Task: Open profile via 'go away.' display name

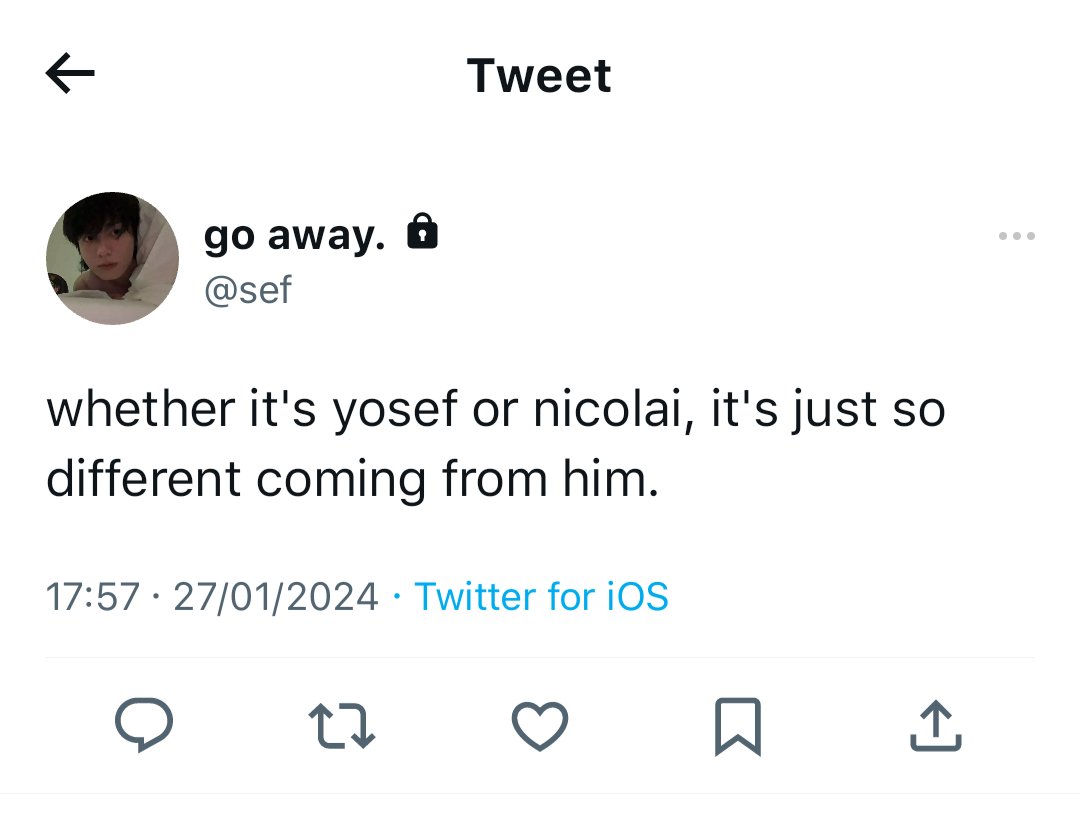Action: coord(294,236)
